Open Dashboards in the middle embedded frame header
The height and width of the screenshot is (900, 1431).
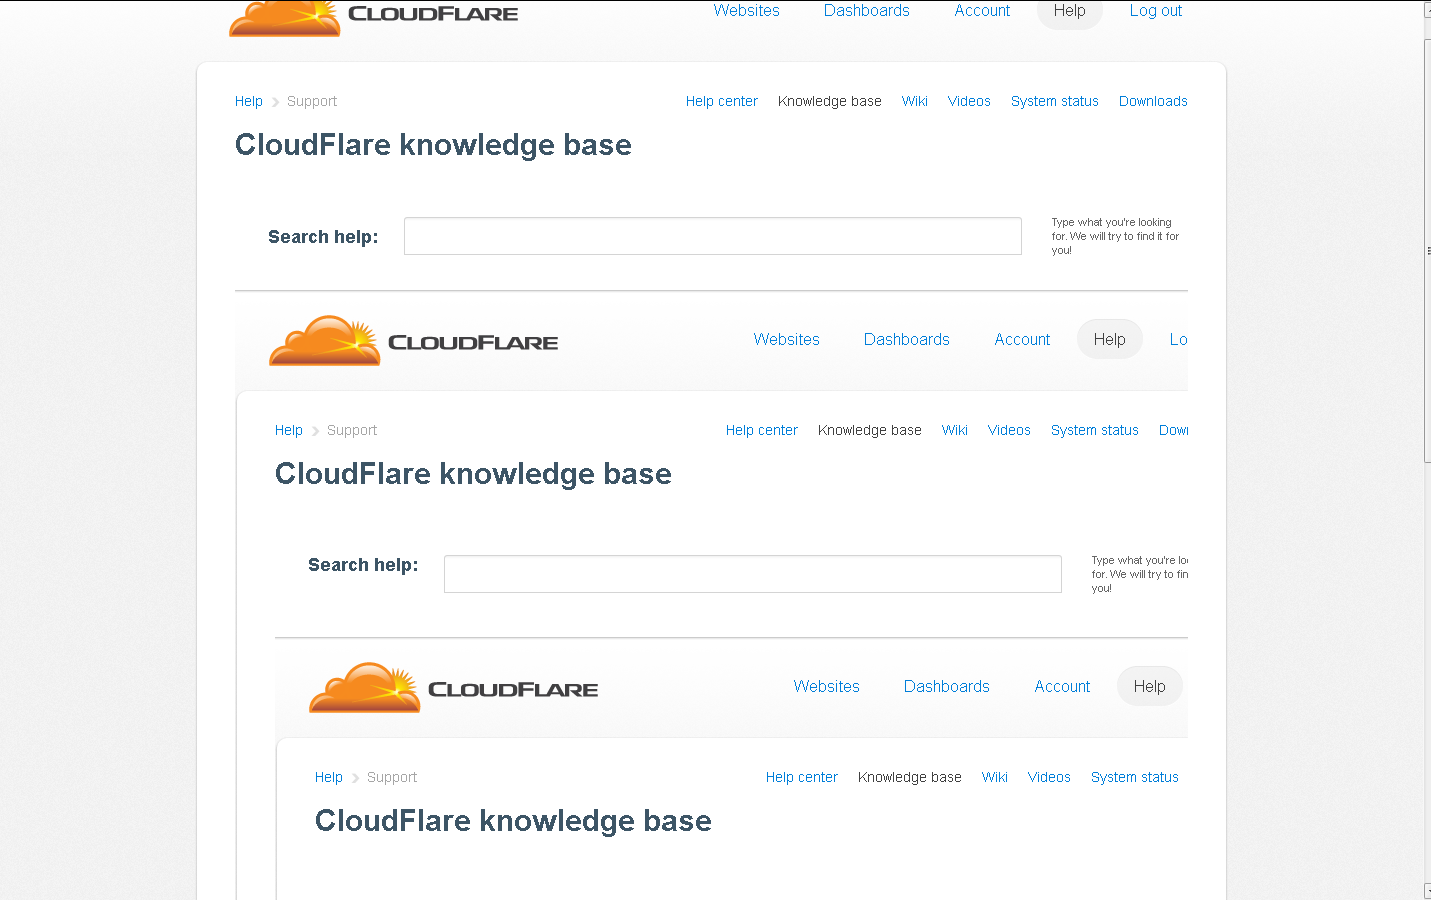907,340
